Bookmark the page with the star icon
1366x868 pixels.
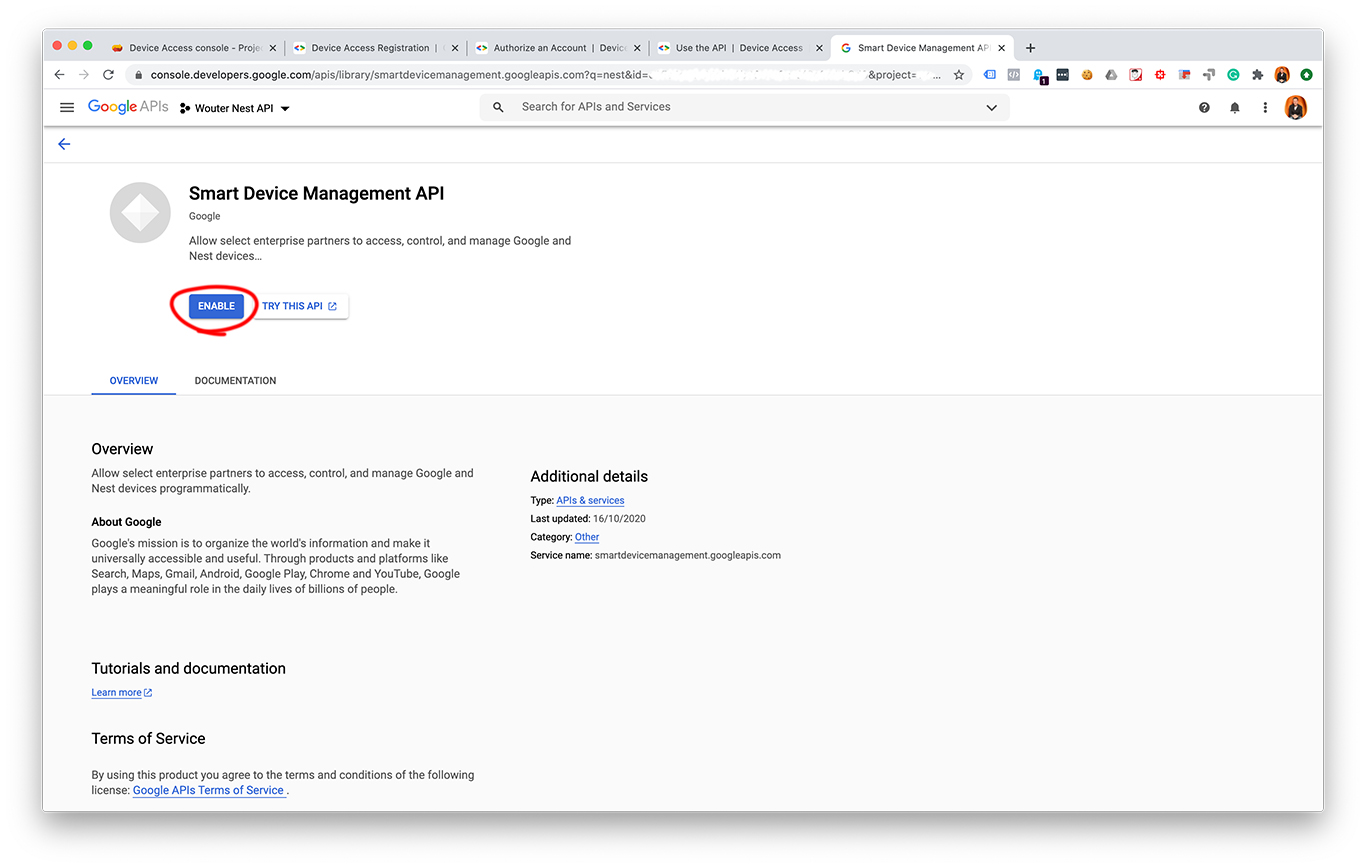coord(959,75)
